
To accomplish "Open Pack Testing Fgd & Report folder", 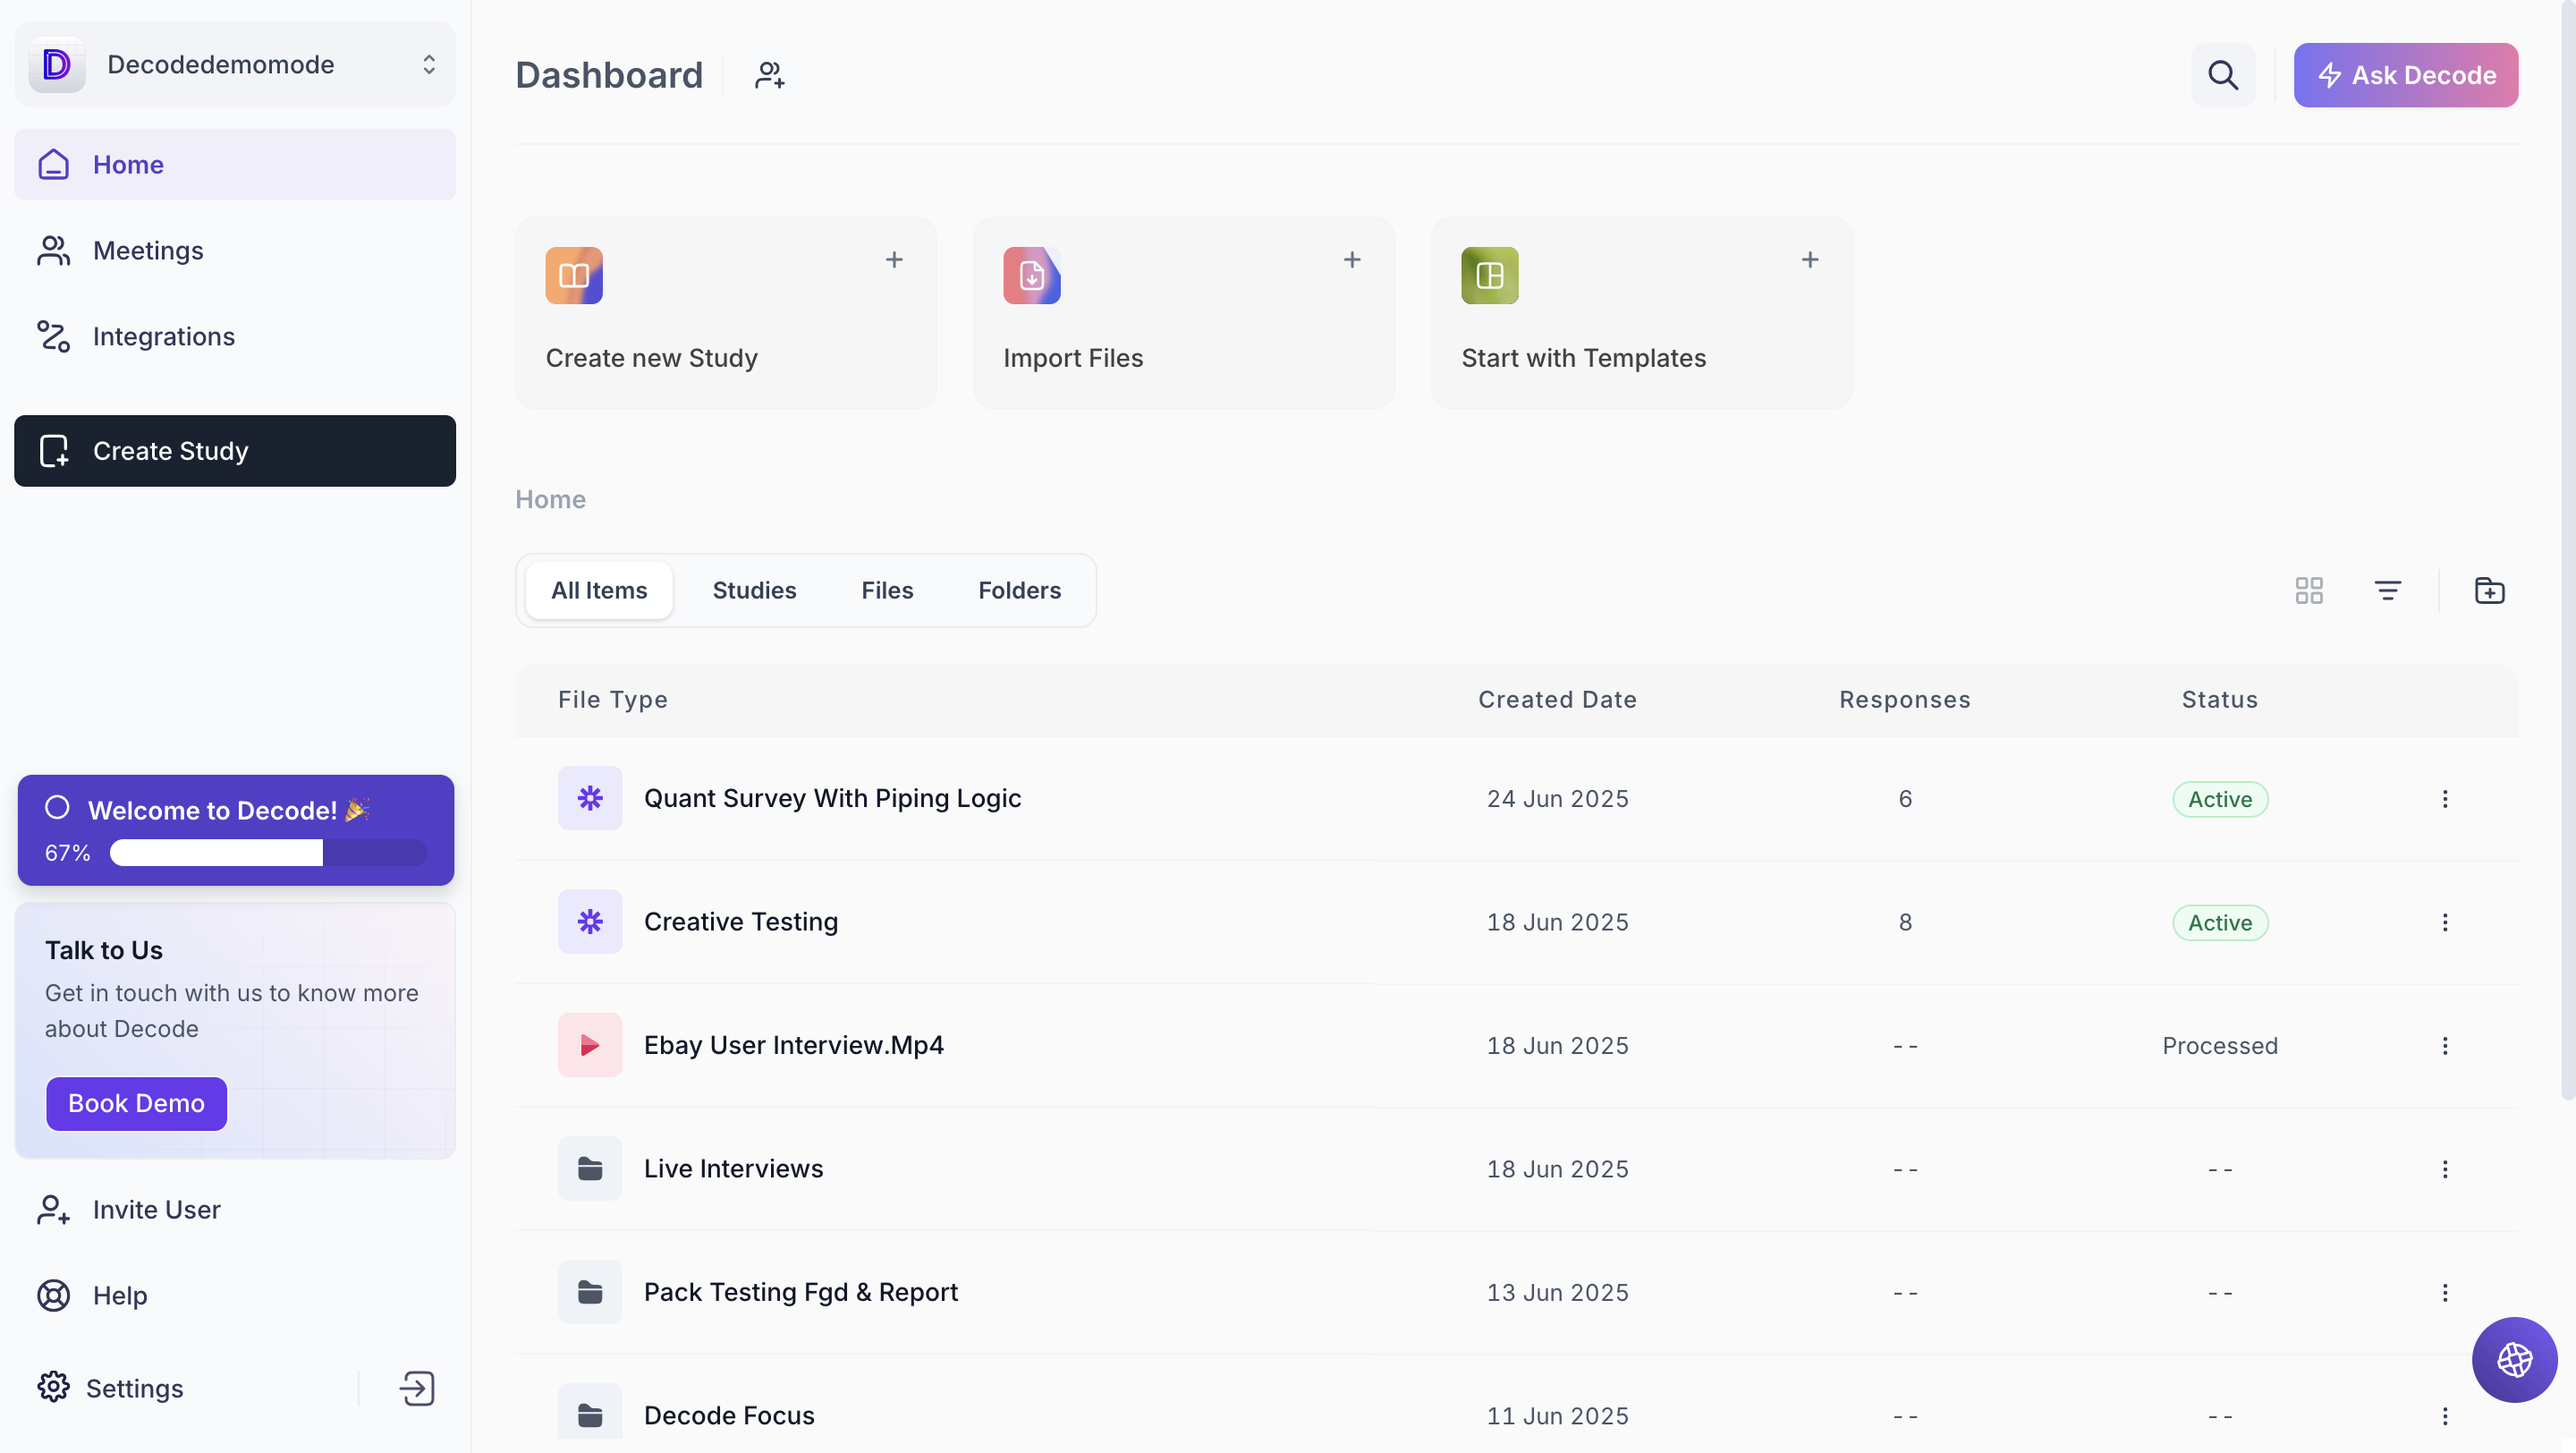I will point(801,1293).
